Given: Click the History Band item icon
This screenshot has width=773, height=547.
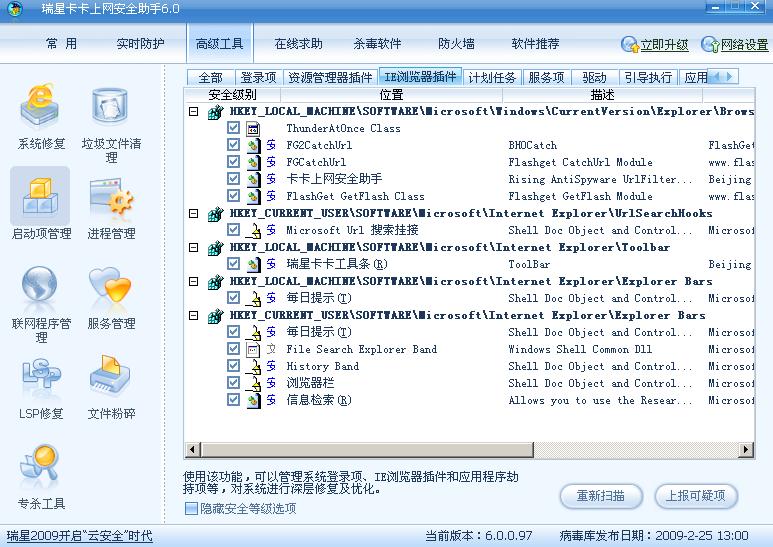Looking at the screenshot, I should (x=253, y=367).
